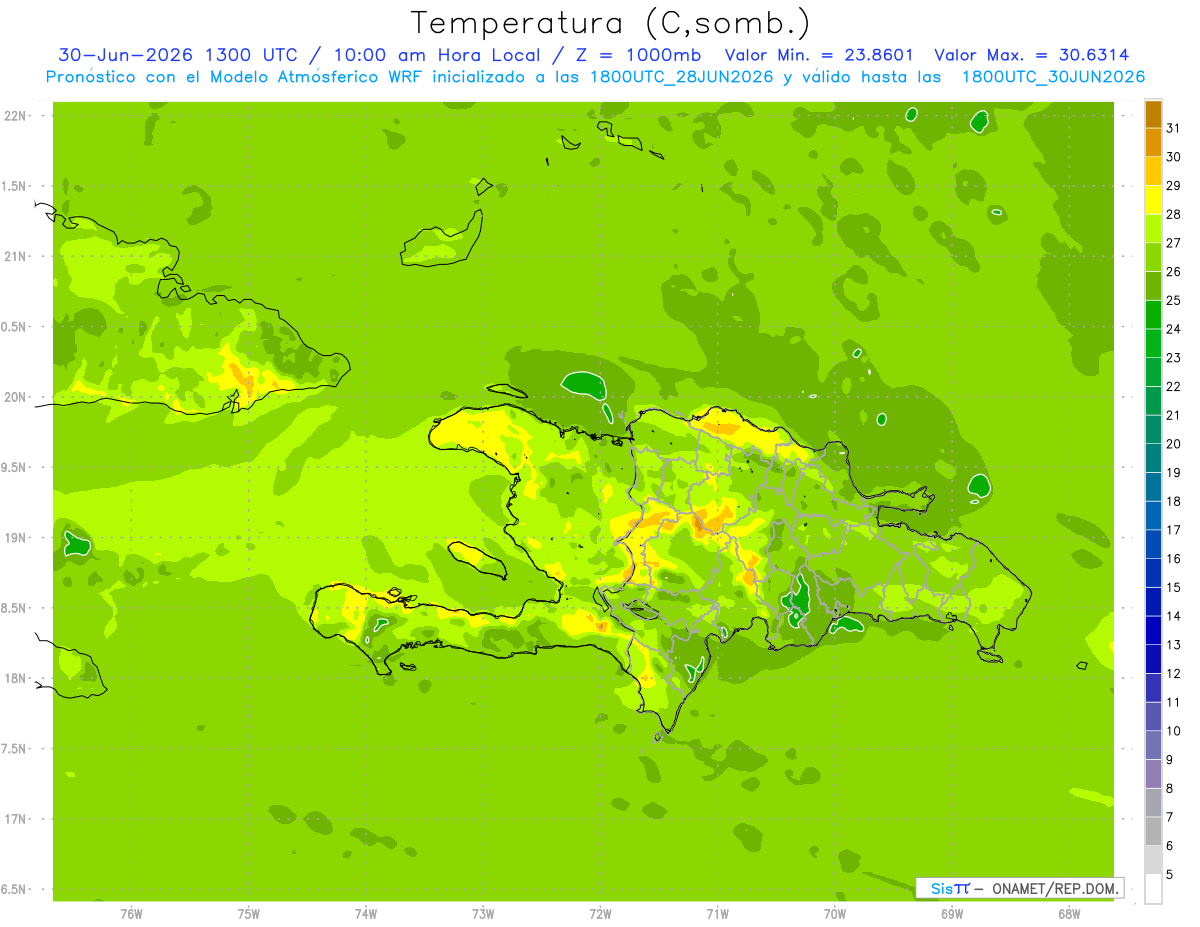Click the lime legend swatch between 27 and 28
This screenshot has width=1200, height=927.
coord(1153,228)
